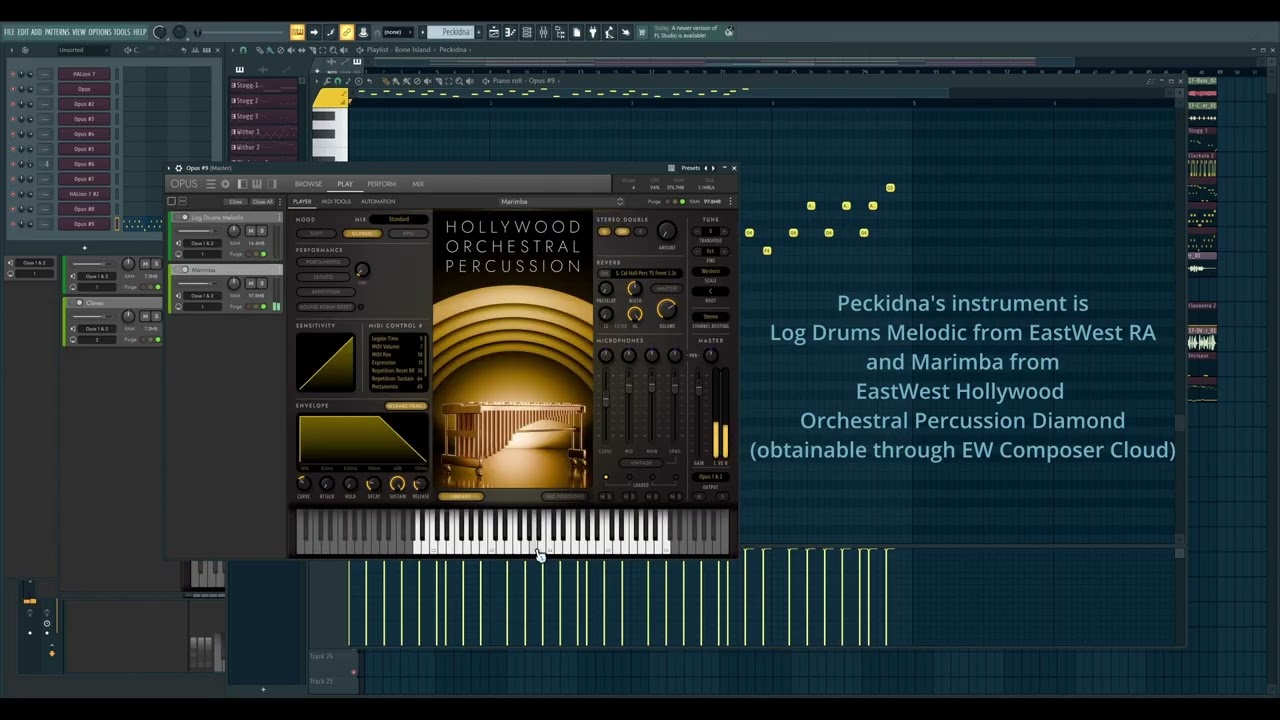Toggle the reverb On switch
The width and height of the screenshot is (1280, 720).
coord(605,273)
